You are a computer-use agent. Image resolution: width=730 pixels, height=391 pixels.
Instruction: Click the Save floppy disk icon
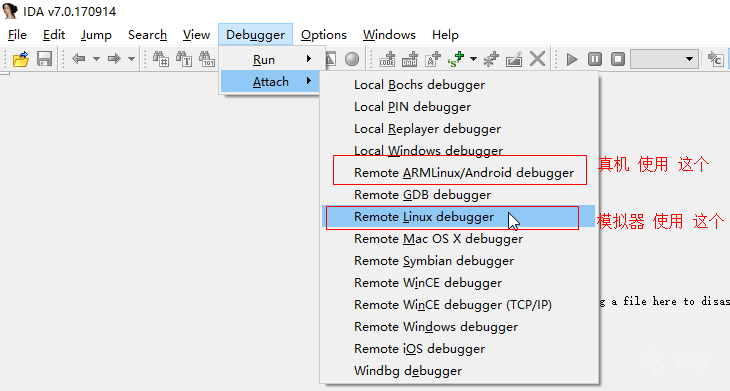coord(44,59)
